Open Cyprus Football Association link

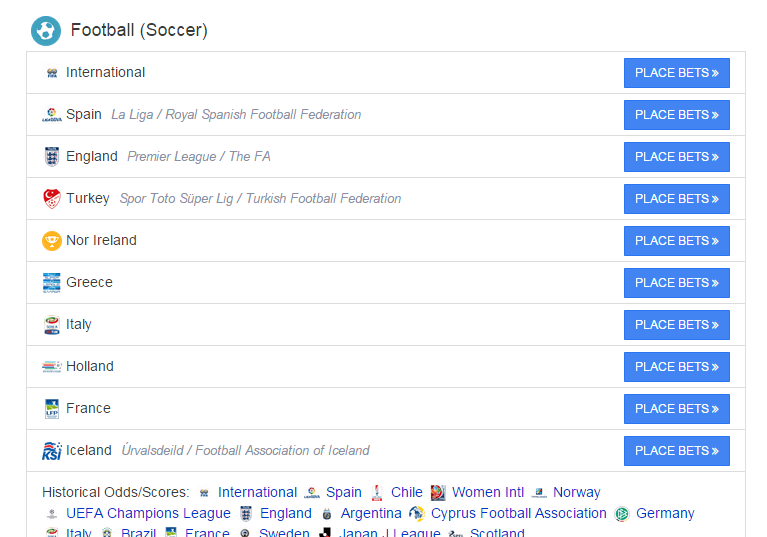(519, 513)
